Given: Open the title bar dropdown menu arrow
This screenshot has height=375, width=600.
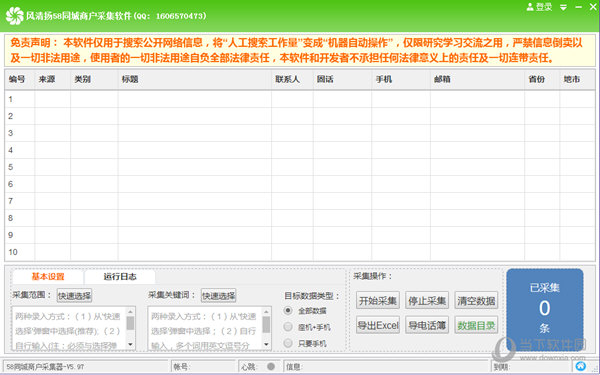Looking at the screenshot, I should pyautogui.click(x=563, y=7).
